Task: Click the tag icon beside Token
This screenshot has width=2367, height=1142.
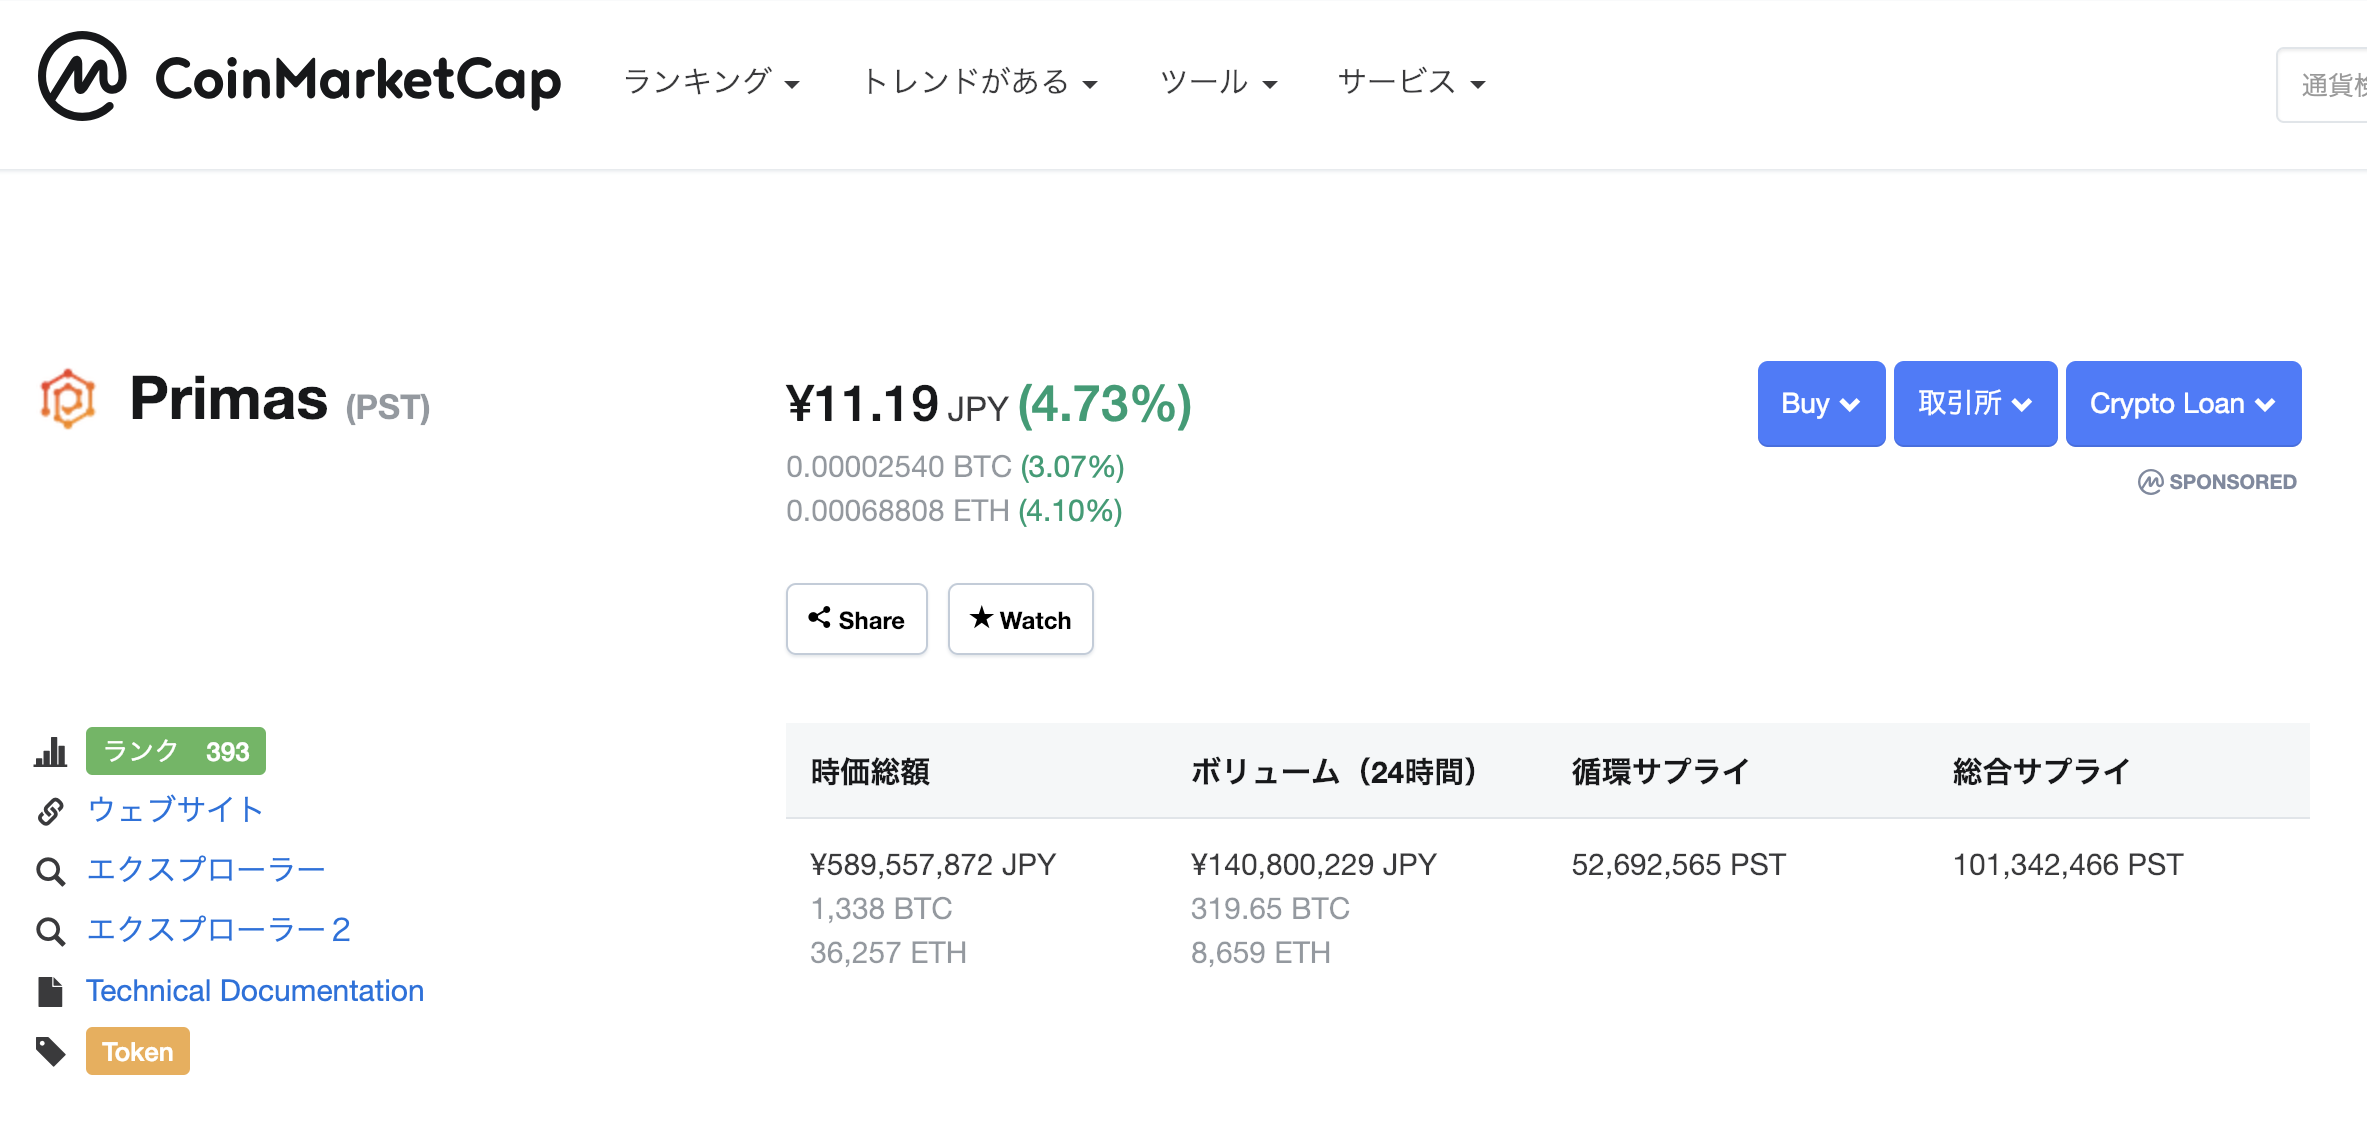Action: (50, 1052)
